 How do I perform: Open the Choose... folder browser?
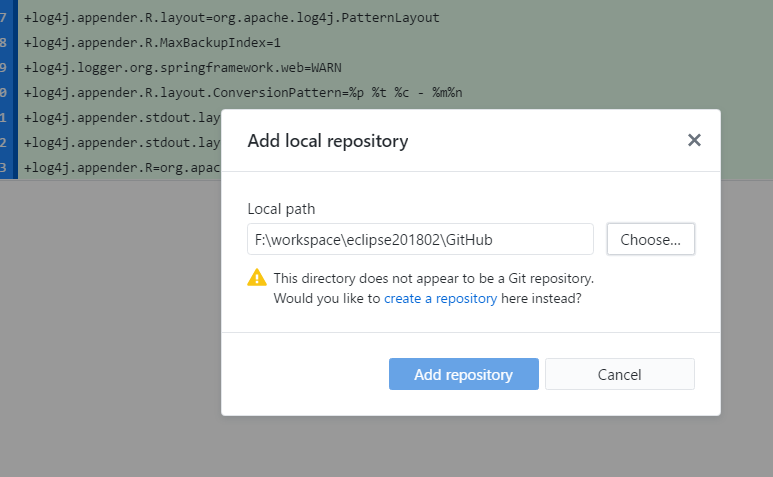[x=650, y=239]
